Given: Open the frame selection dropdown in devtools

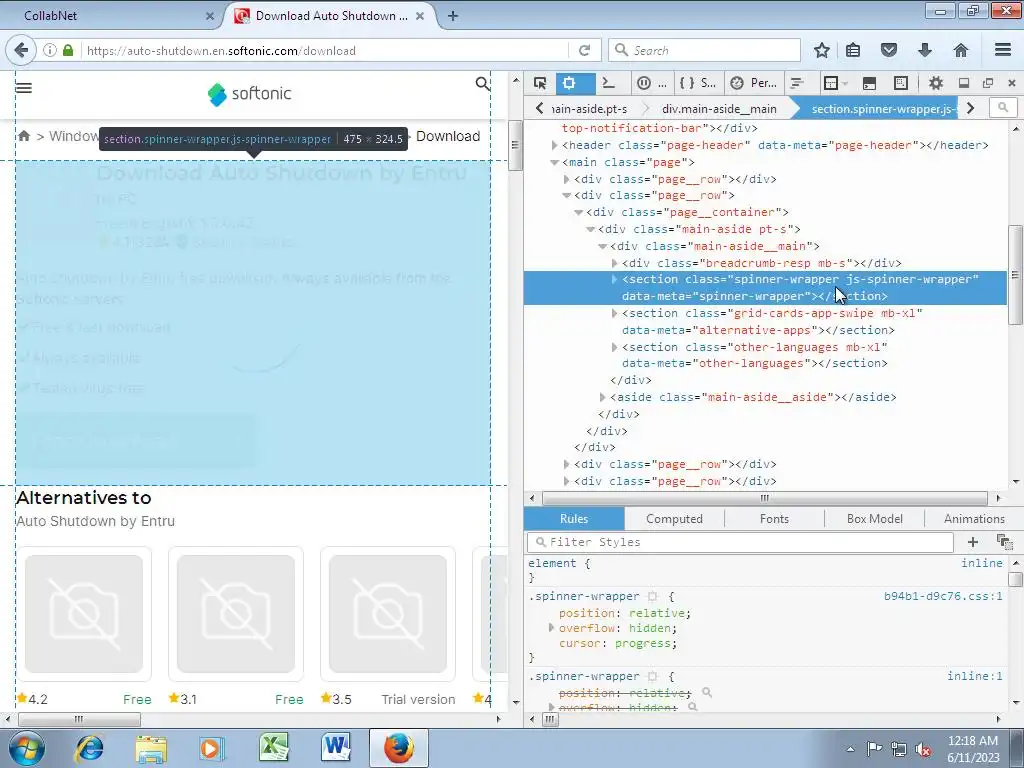Looking at the screenshot, I should [x=835, y=83].
